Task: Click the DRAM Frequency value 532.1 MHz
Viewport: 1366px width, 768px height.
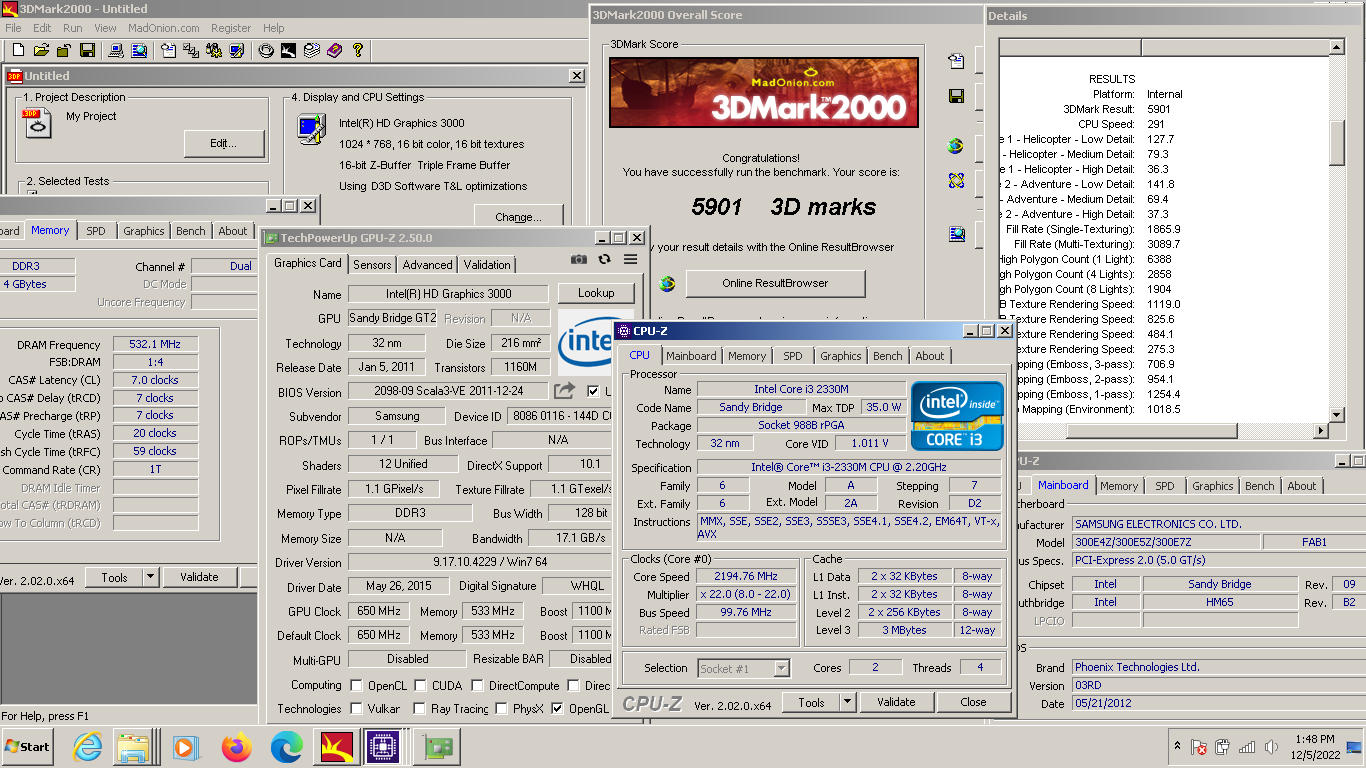Action: click(155, 344)
